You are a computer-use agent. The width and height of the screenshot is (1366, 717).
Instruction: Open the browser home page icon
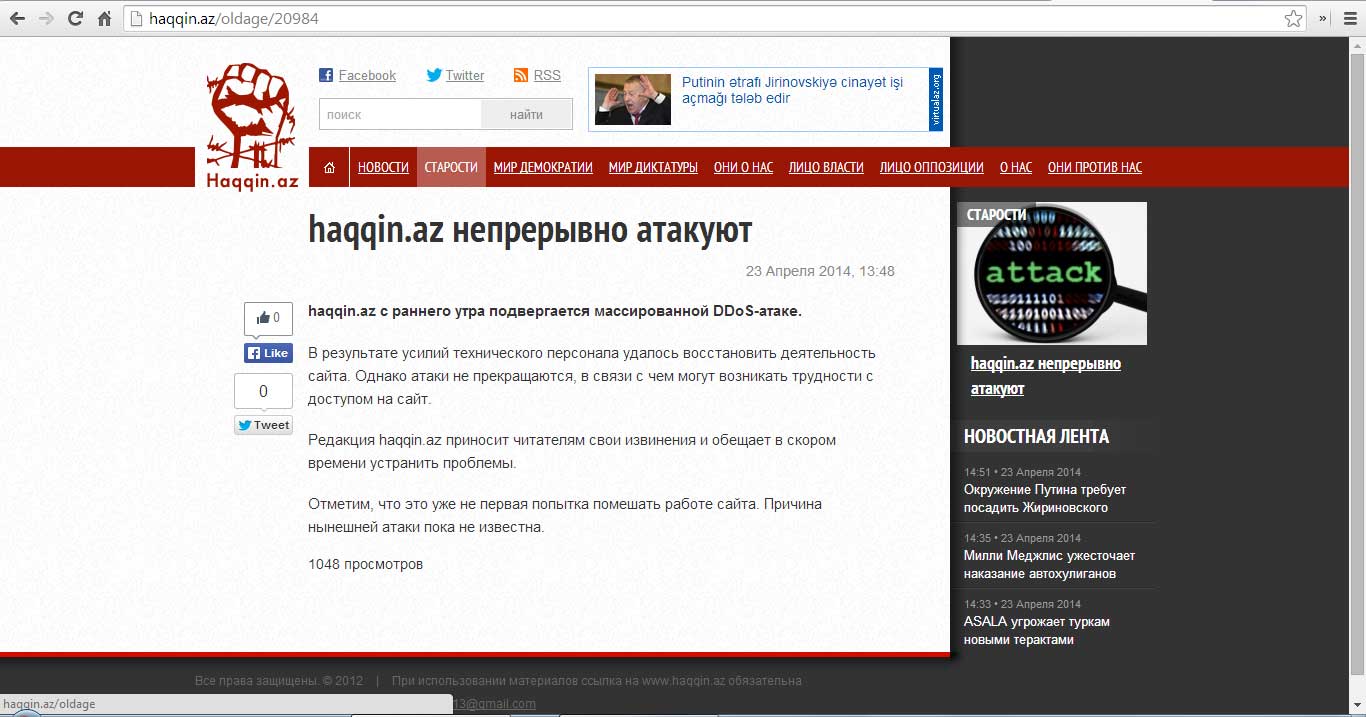(104, 19)
